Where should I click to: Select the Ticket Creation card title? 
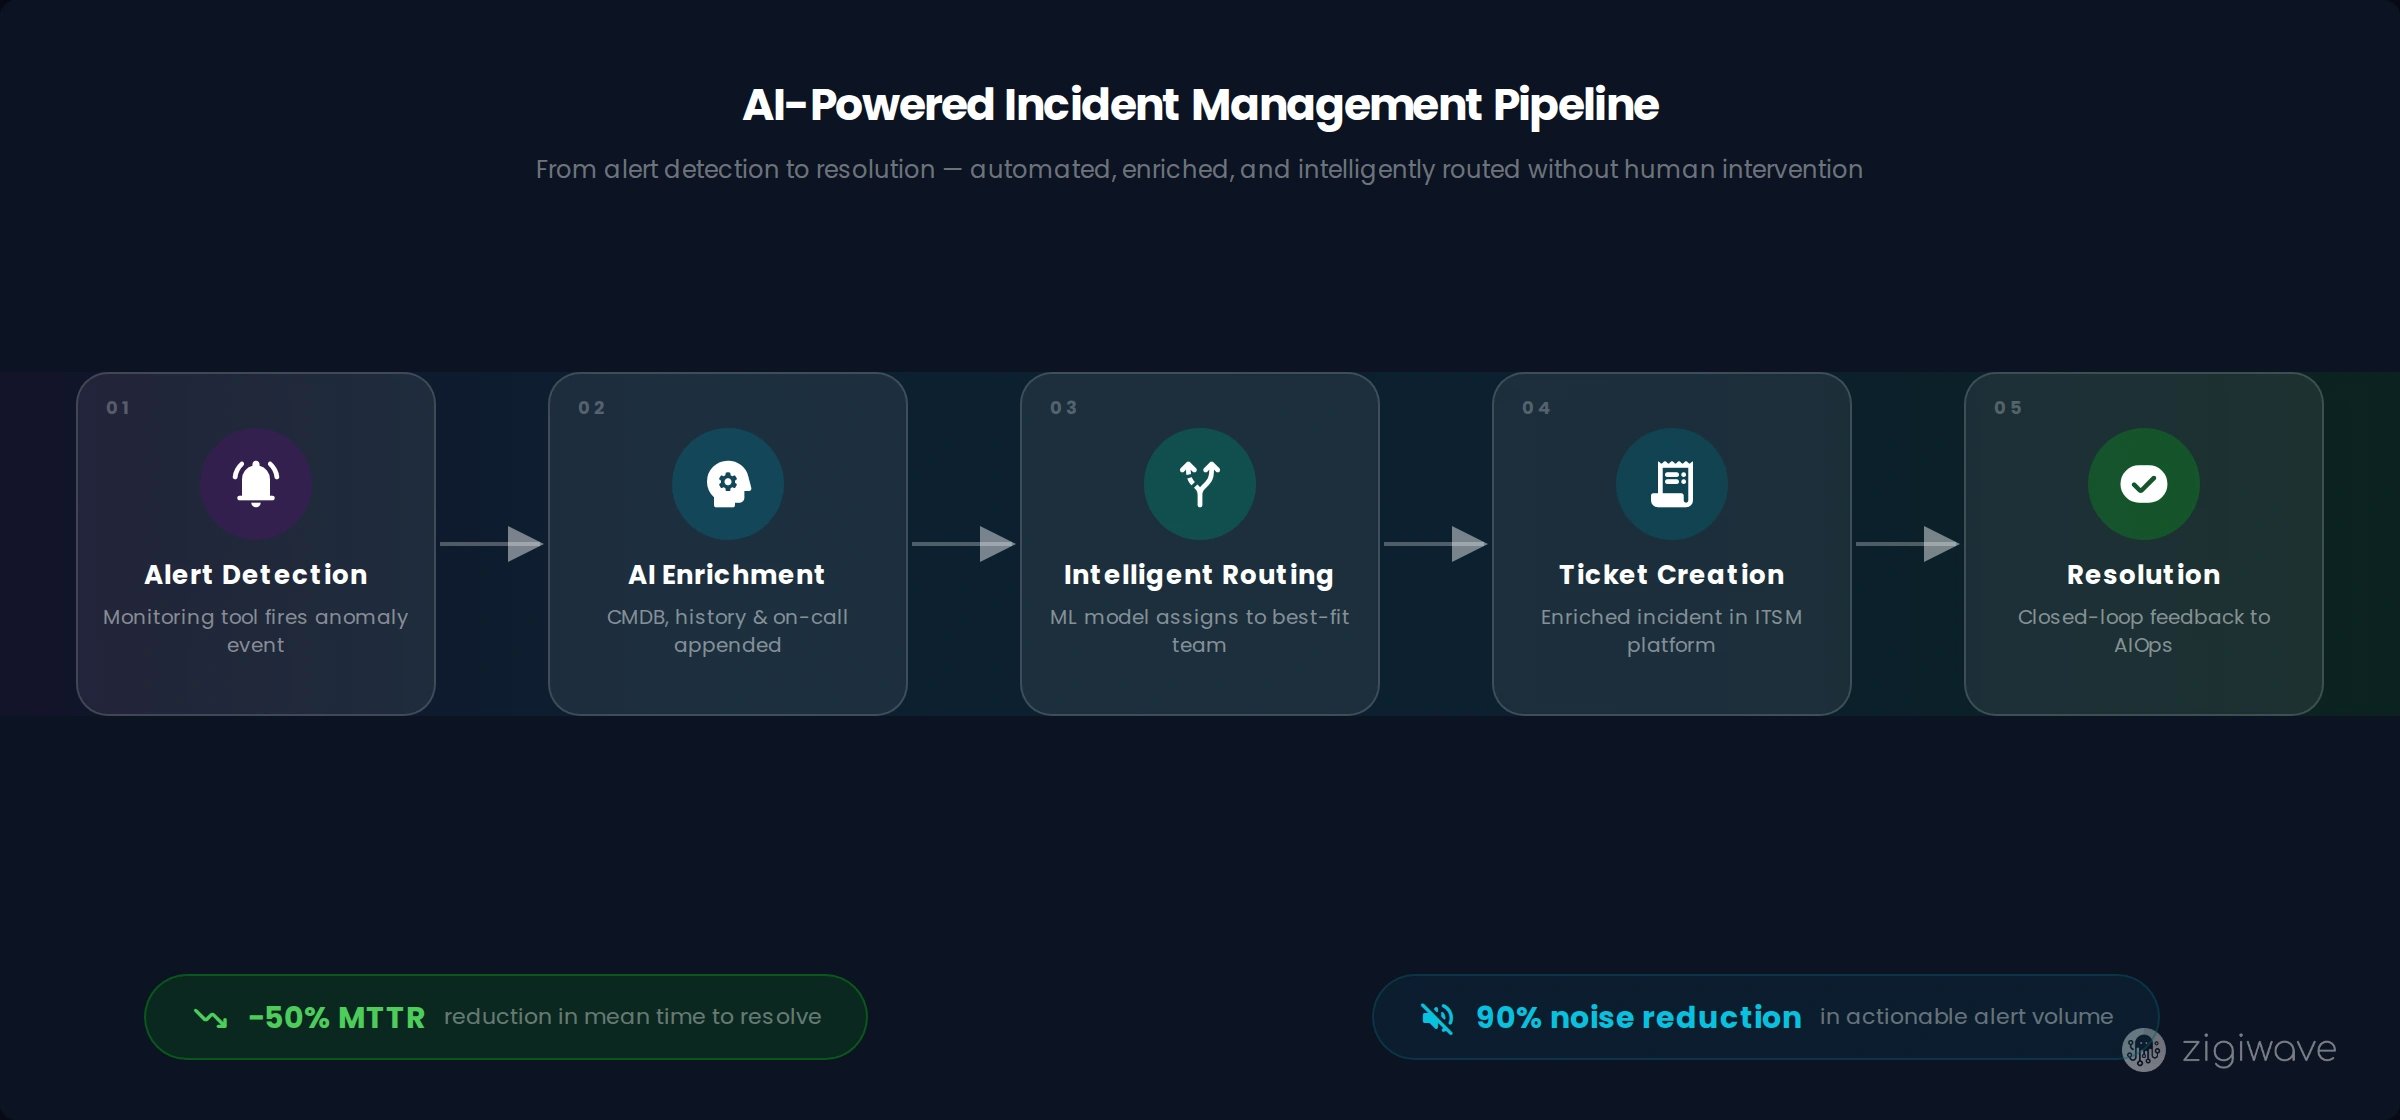tap(1672, 575)
